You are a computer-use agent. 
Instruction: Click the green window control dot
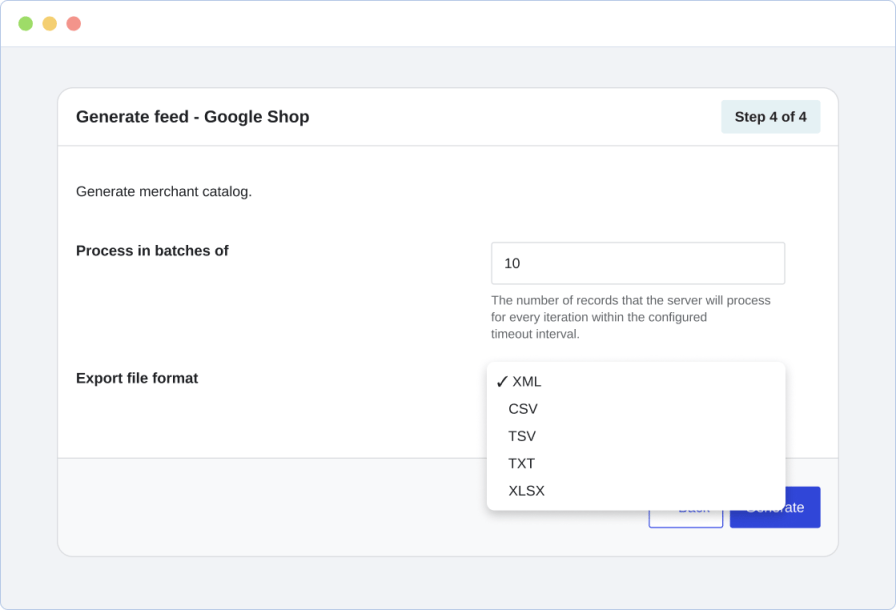[26, 23]
